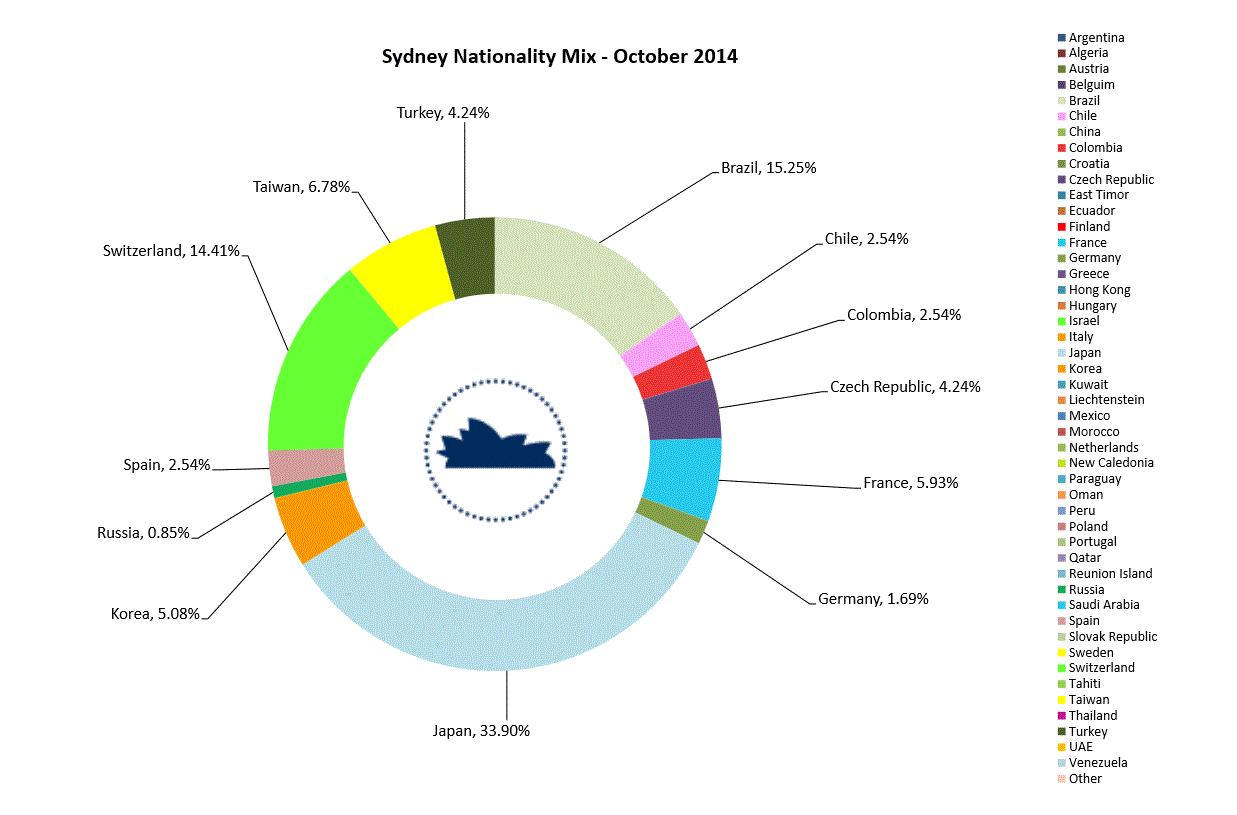Click the purple Czech Republic segment
Screen dimensions: 1237x815
click(682, 411)
